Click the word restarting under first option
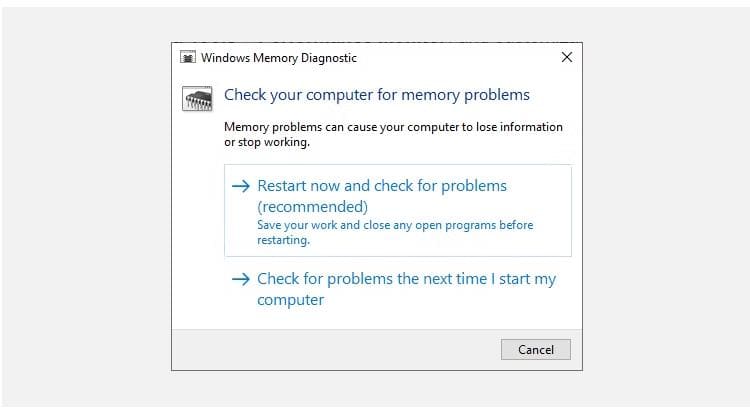Image resolution: width=750 pixels, height=409 pixels. (283, 240)
